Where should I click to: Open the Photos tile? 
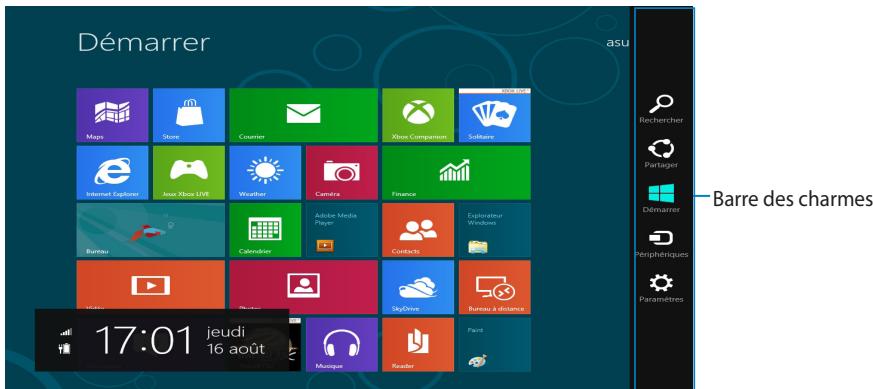[x=303, y=284]
